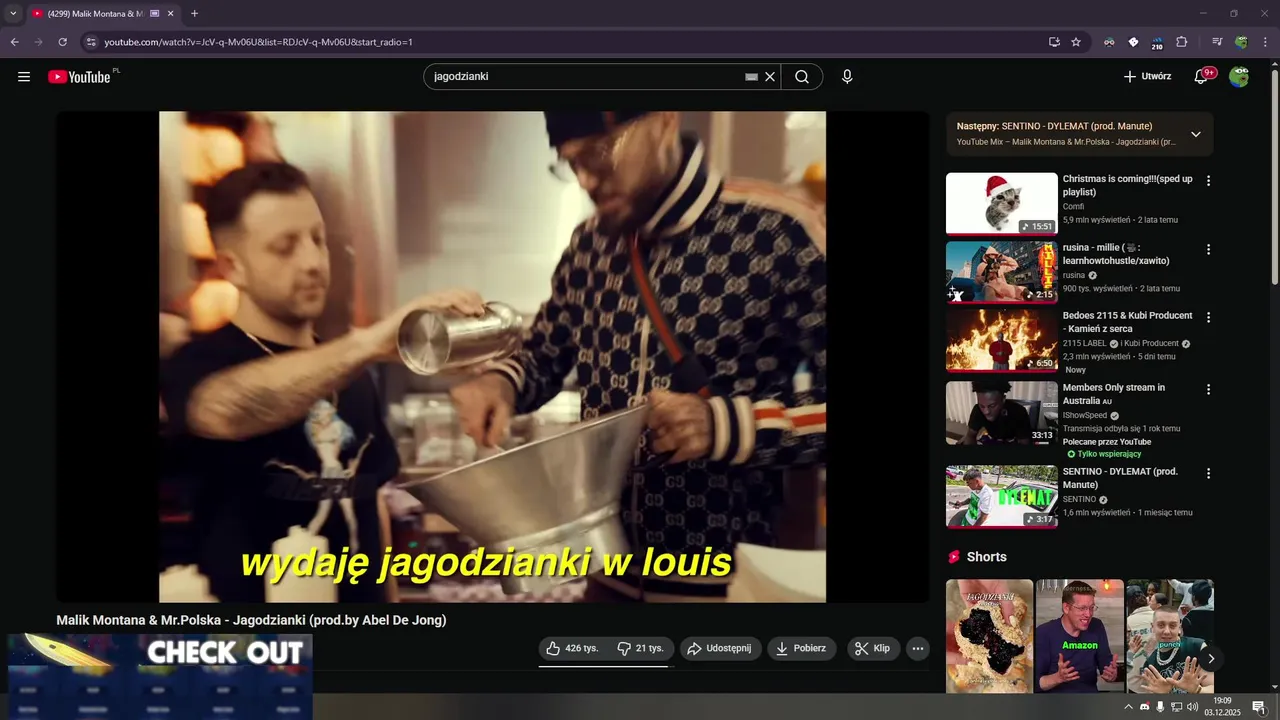Image resolution: width=1280 pixels, height=720 pixels.
Task: Clear the jagodzianki search text with X
Action: 770,77
